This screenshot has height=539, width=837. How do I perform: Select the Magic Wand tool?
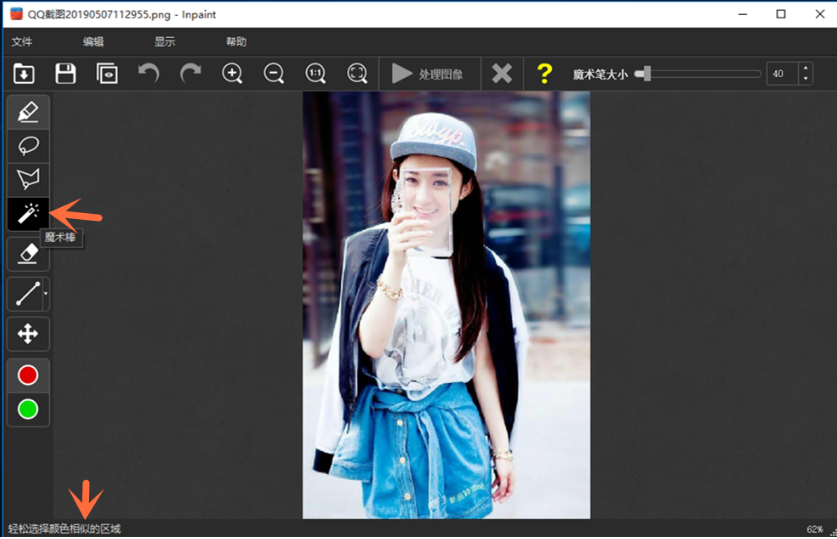click(x=28, y=213)
